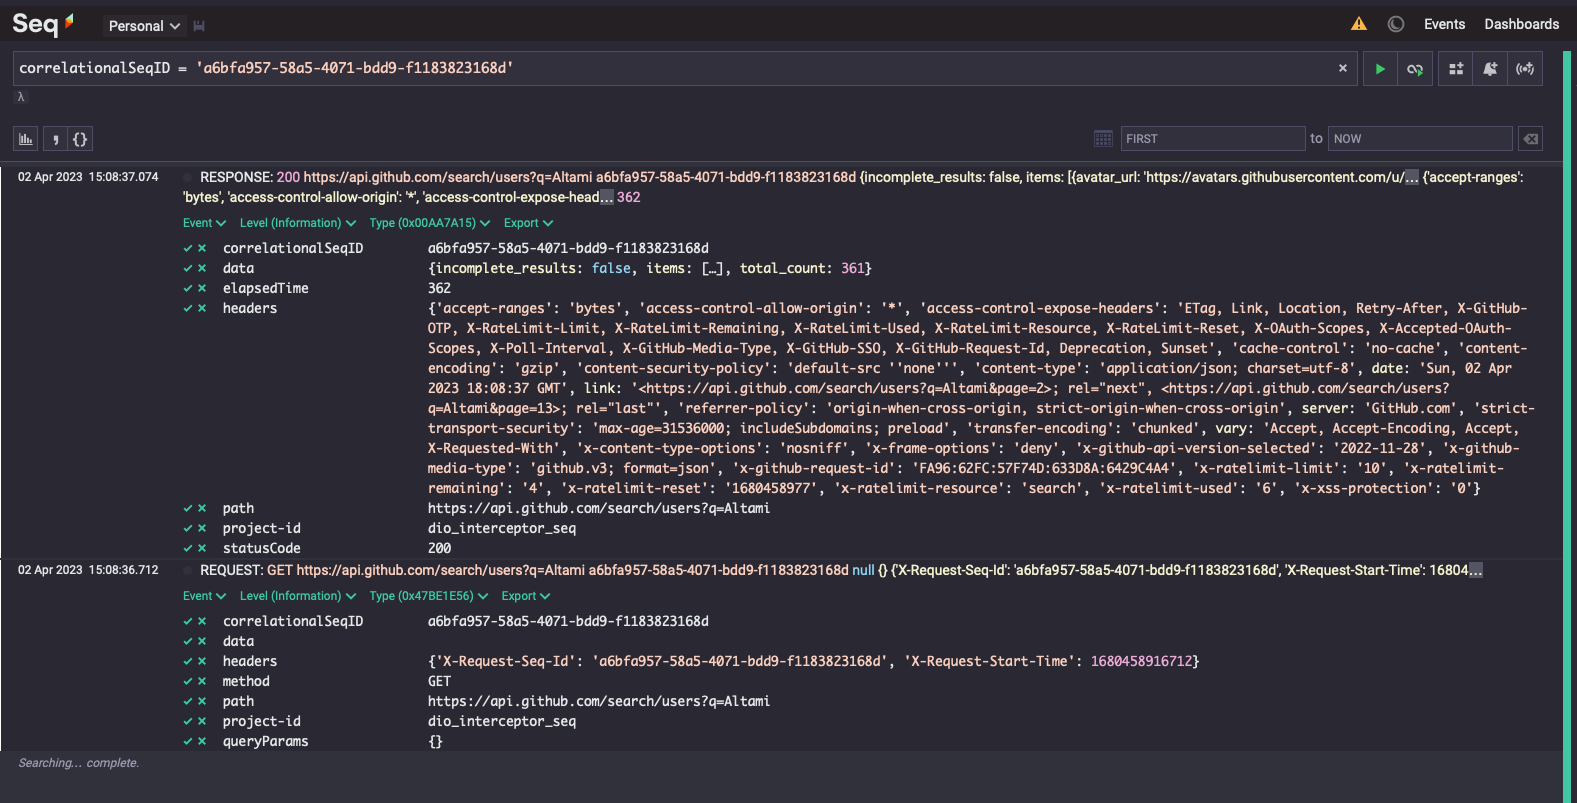
Task: Click the total_count 361 data value
Action: coord(852,268)
